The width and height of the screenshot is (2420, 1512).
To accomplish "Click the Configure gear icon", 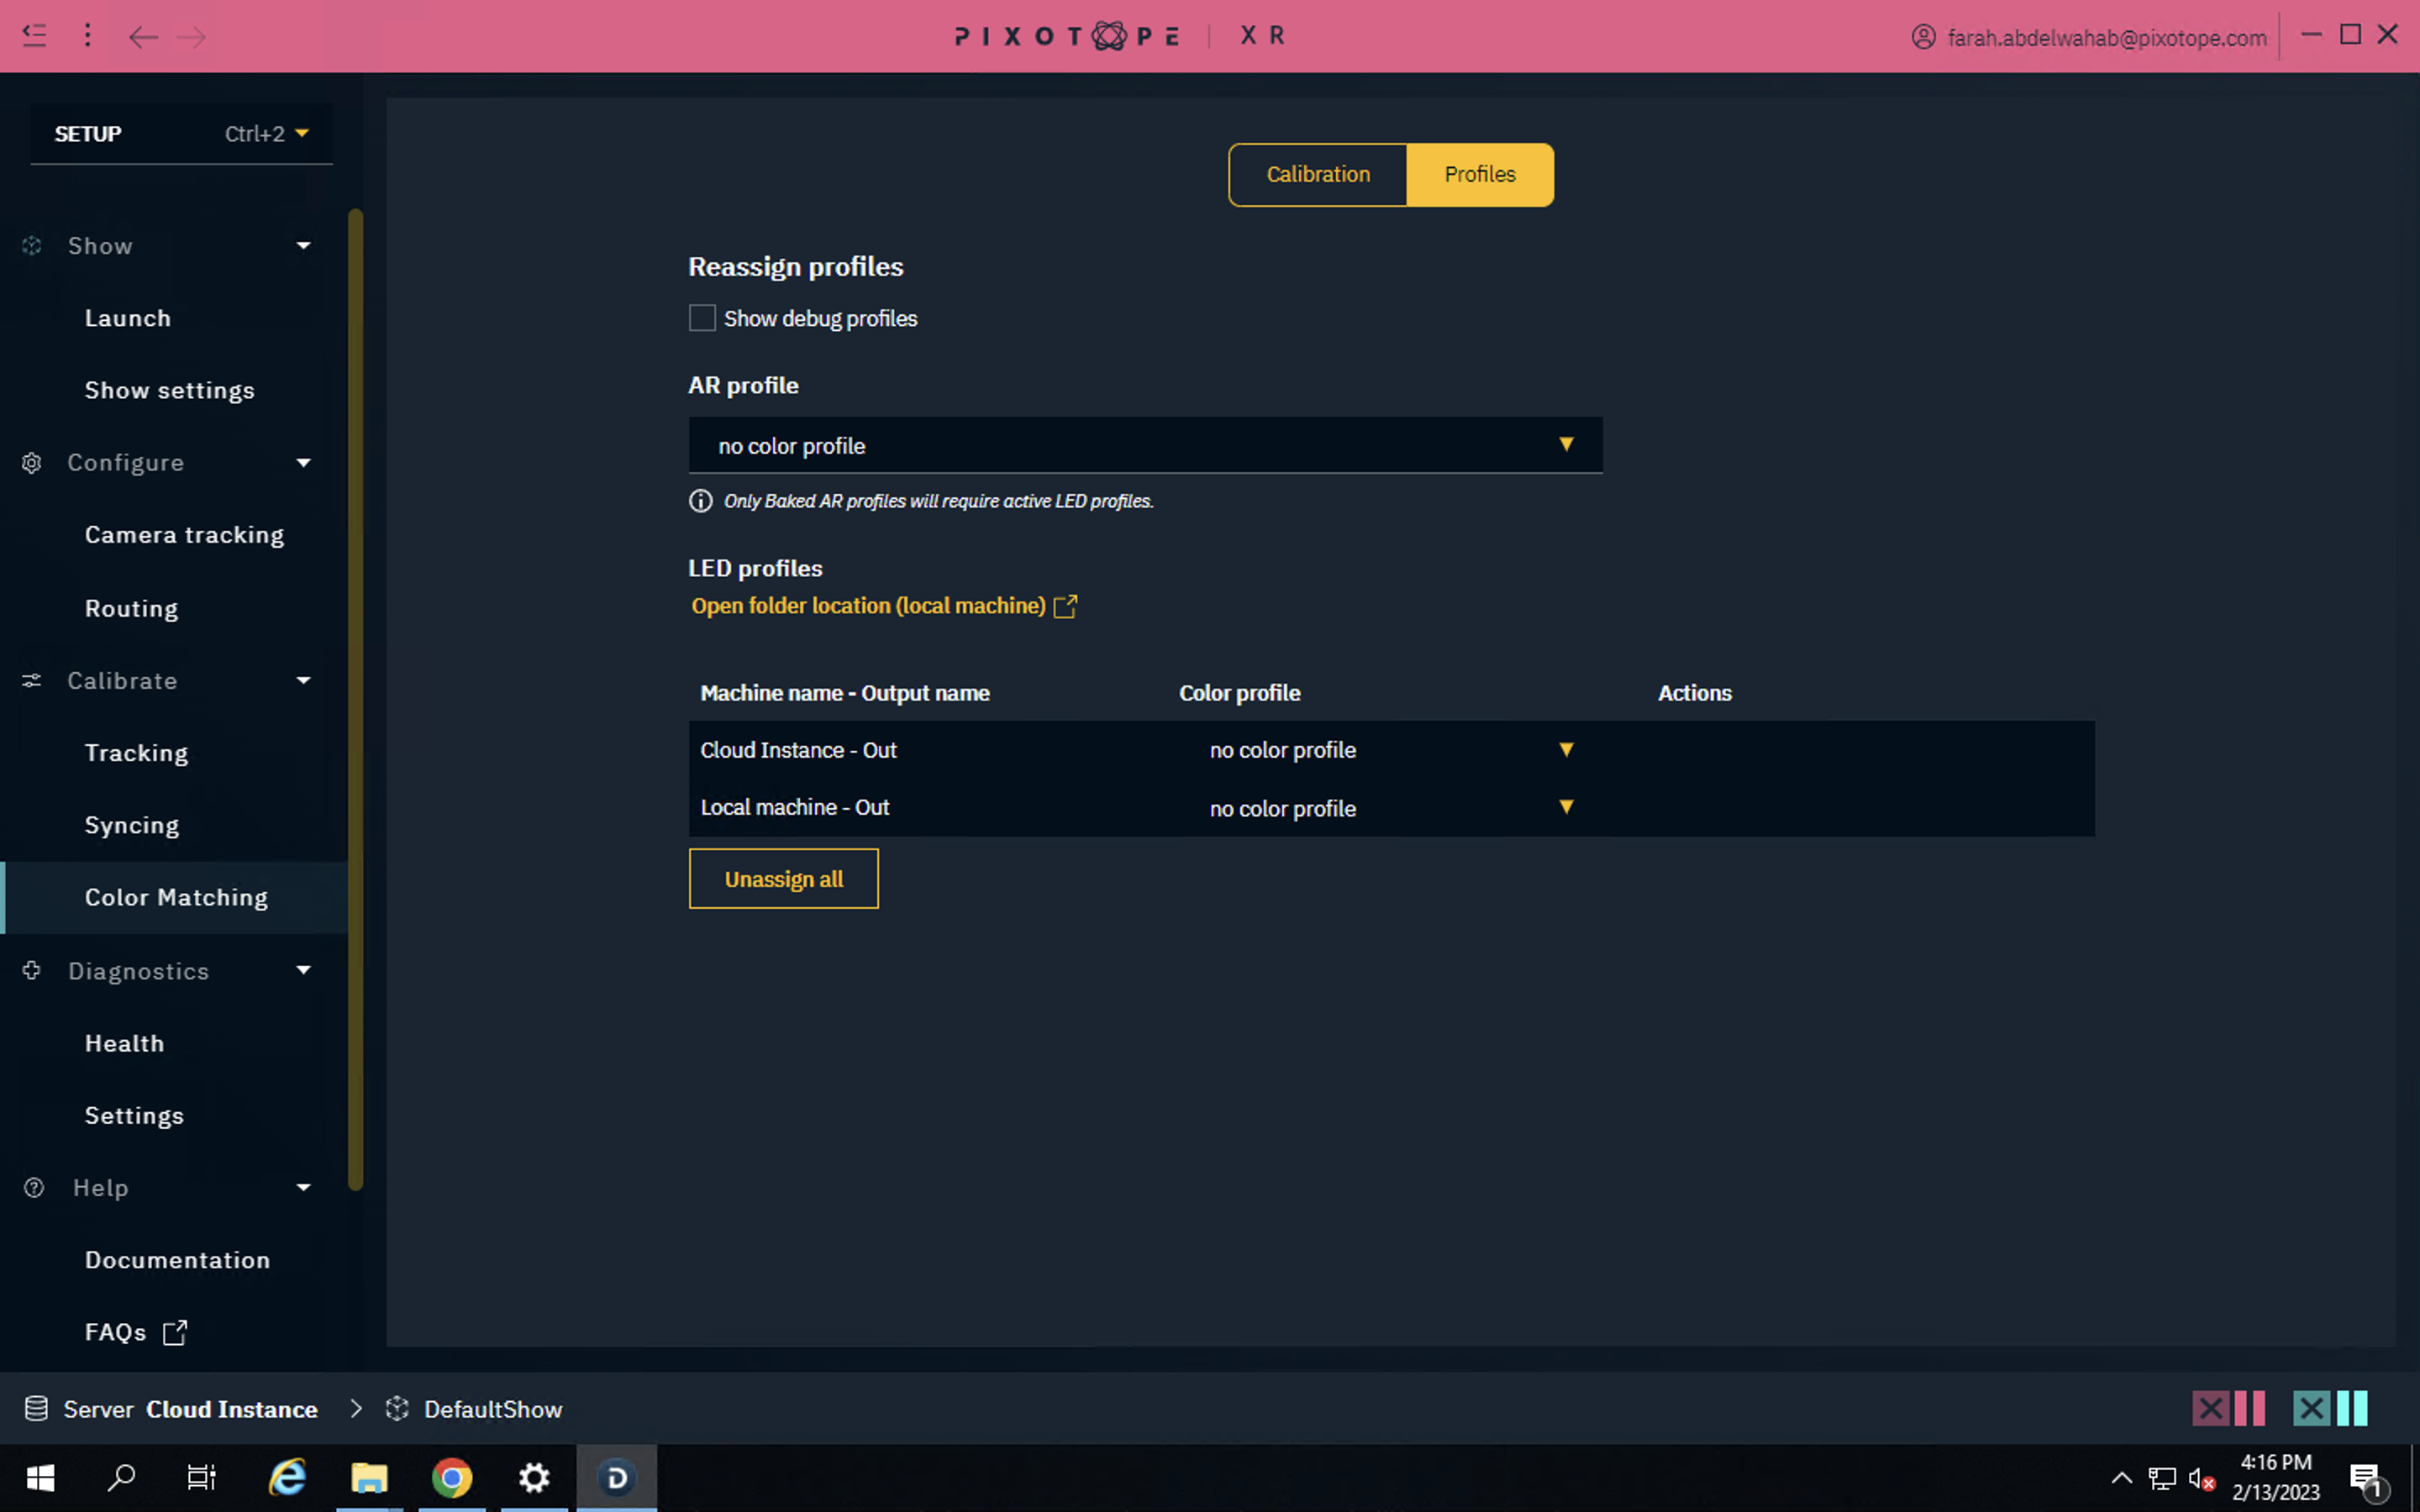I will pos(32,463).
